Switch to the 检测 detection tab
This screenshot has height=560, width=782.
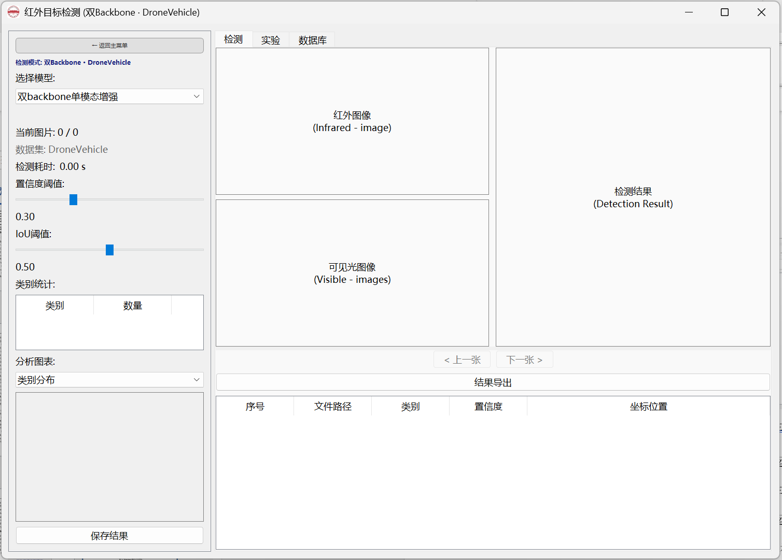pos(233,39)
